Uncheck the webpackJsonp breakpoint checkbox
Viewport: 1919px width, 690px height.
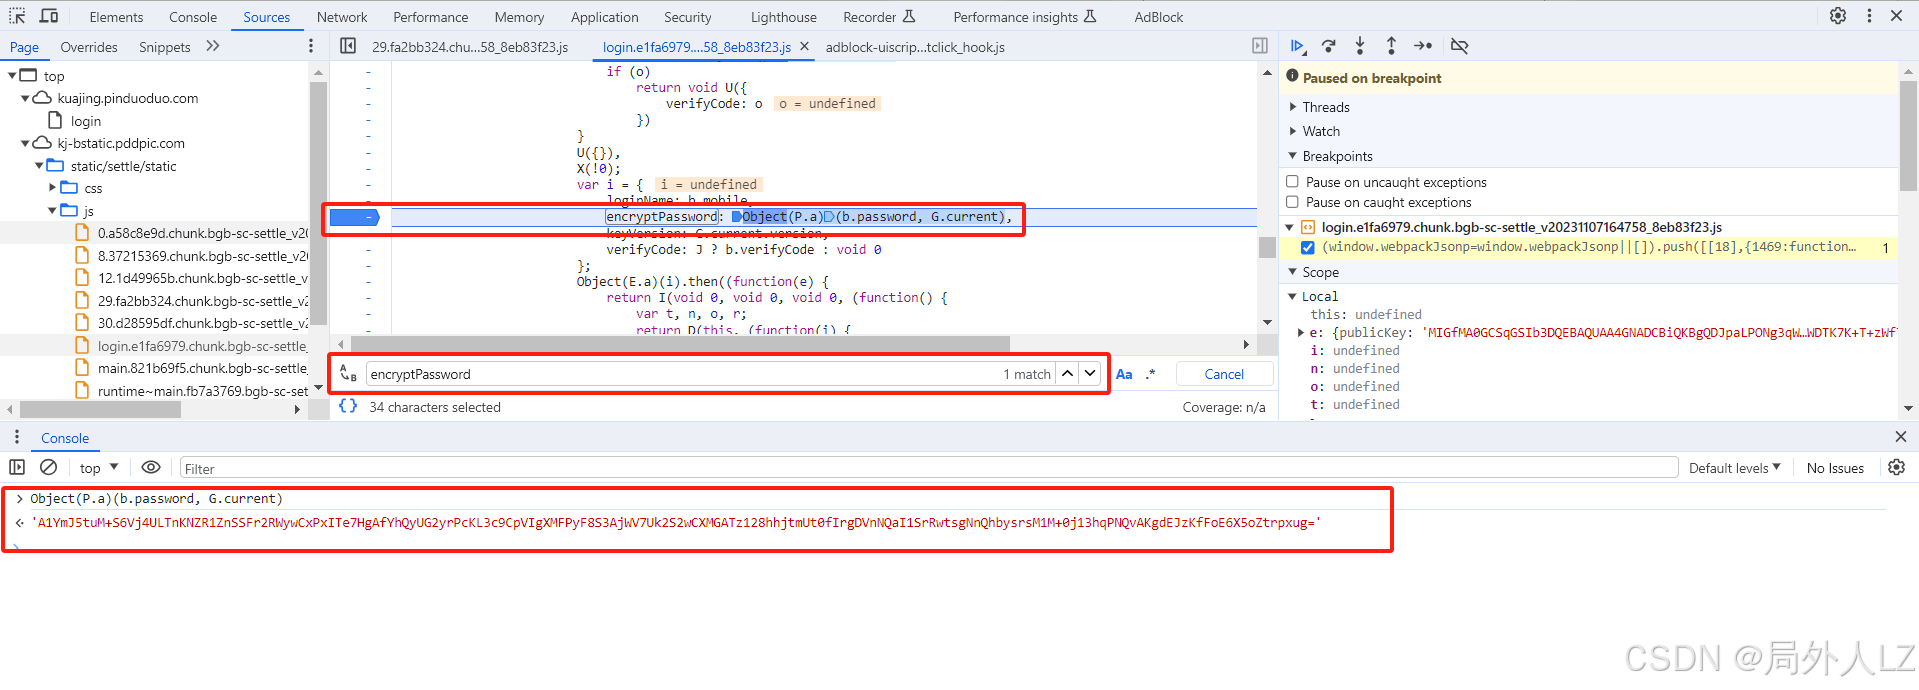point(1307,247)
